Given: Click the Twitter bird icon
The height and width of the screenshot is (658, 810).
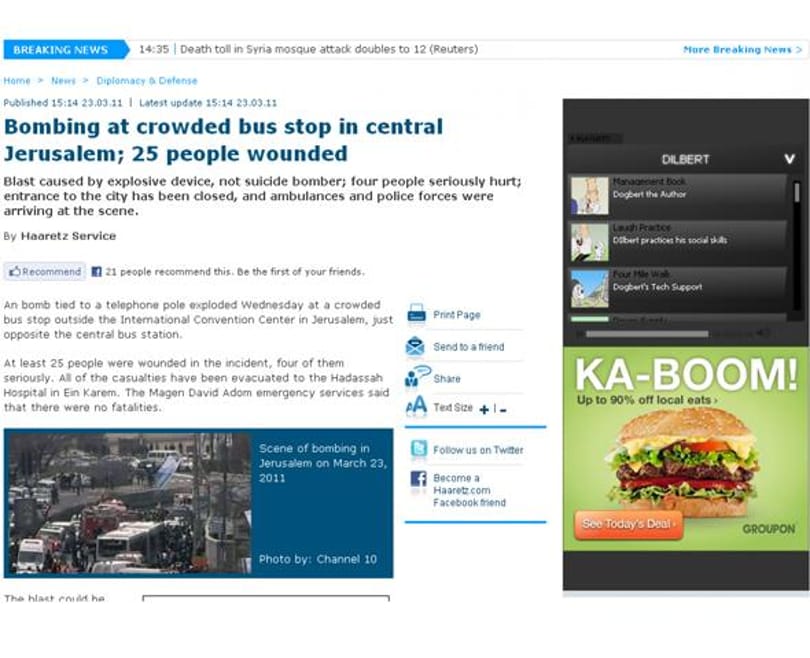Looking at the screenshot, I should click(x=418, y=449).
